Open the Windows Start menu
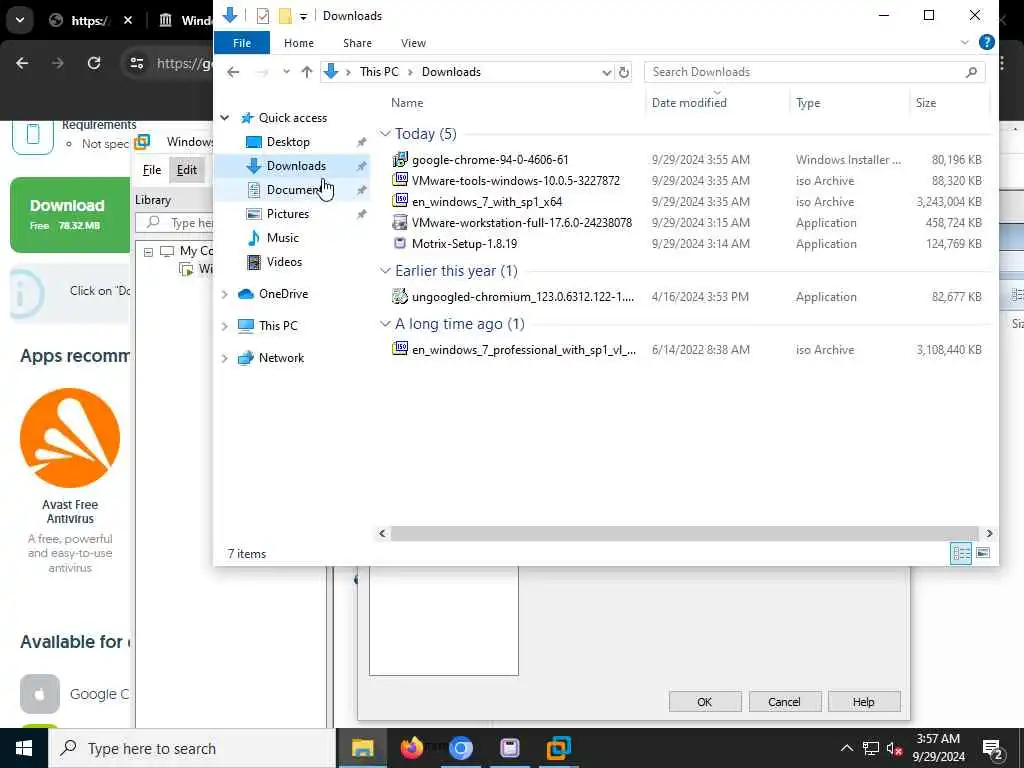 [x=24, y=748]
